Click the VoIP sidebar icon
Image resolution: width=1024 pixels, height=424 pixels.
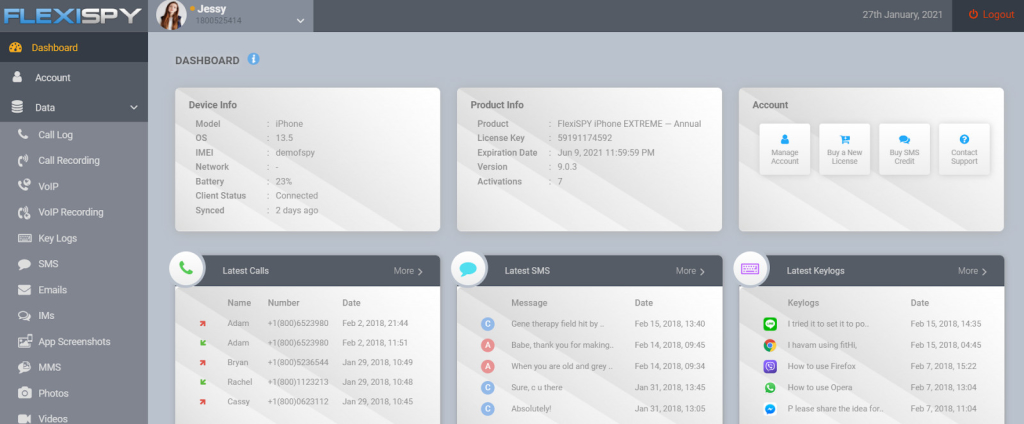click(x=24, y=186)
